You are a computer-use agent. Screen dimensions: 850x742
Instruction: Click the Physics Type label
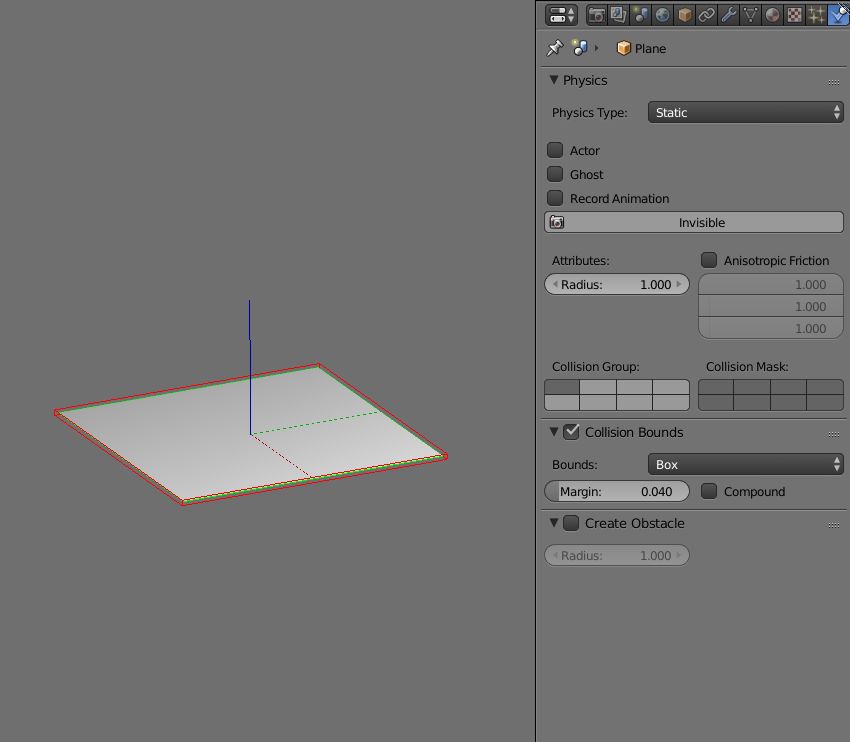(x=589, y=113)
